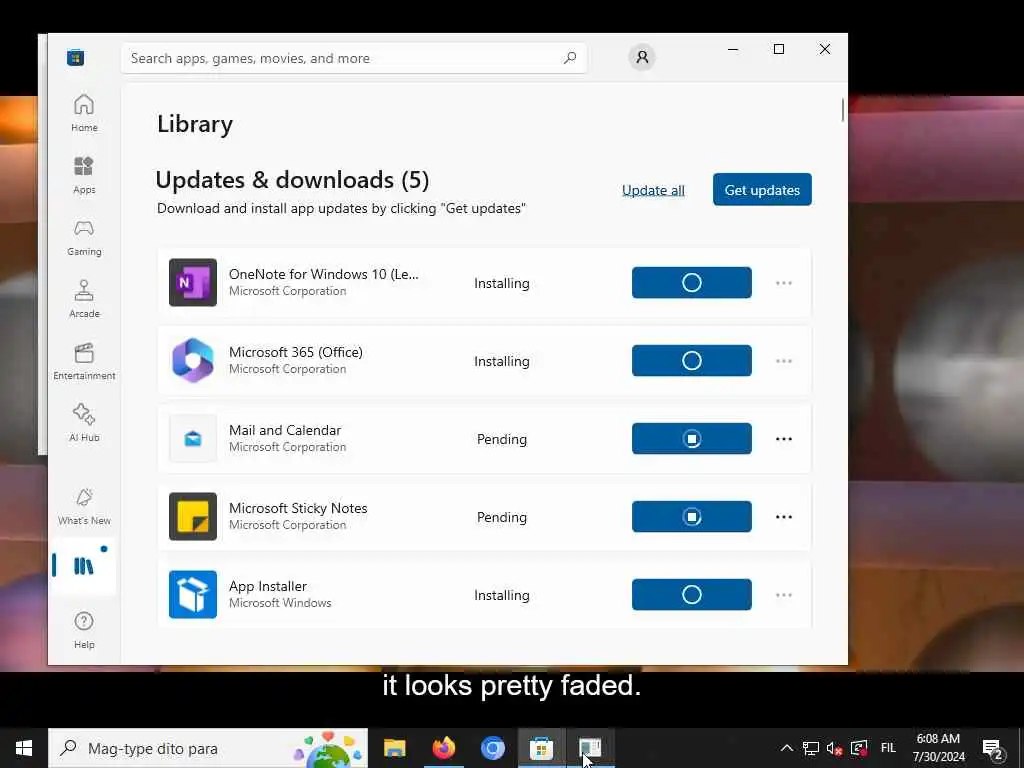The height and width of the screenshot is (768, 1024).
Task: Click the App Installer installing progress button
Action: 692,595
